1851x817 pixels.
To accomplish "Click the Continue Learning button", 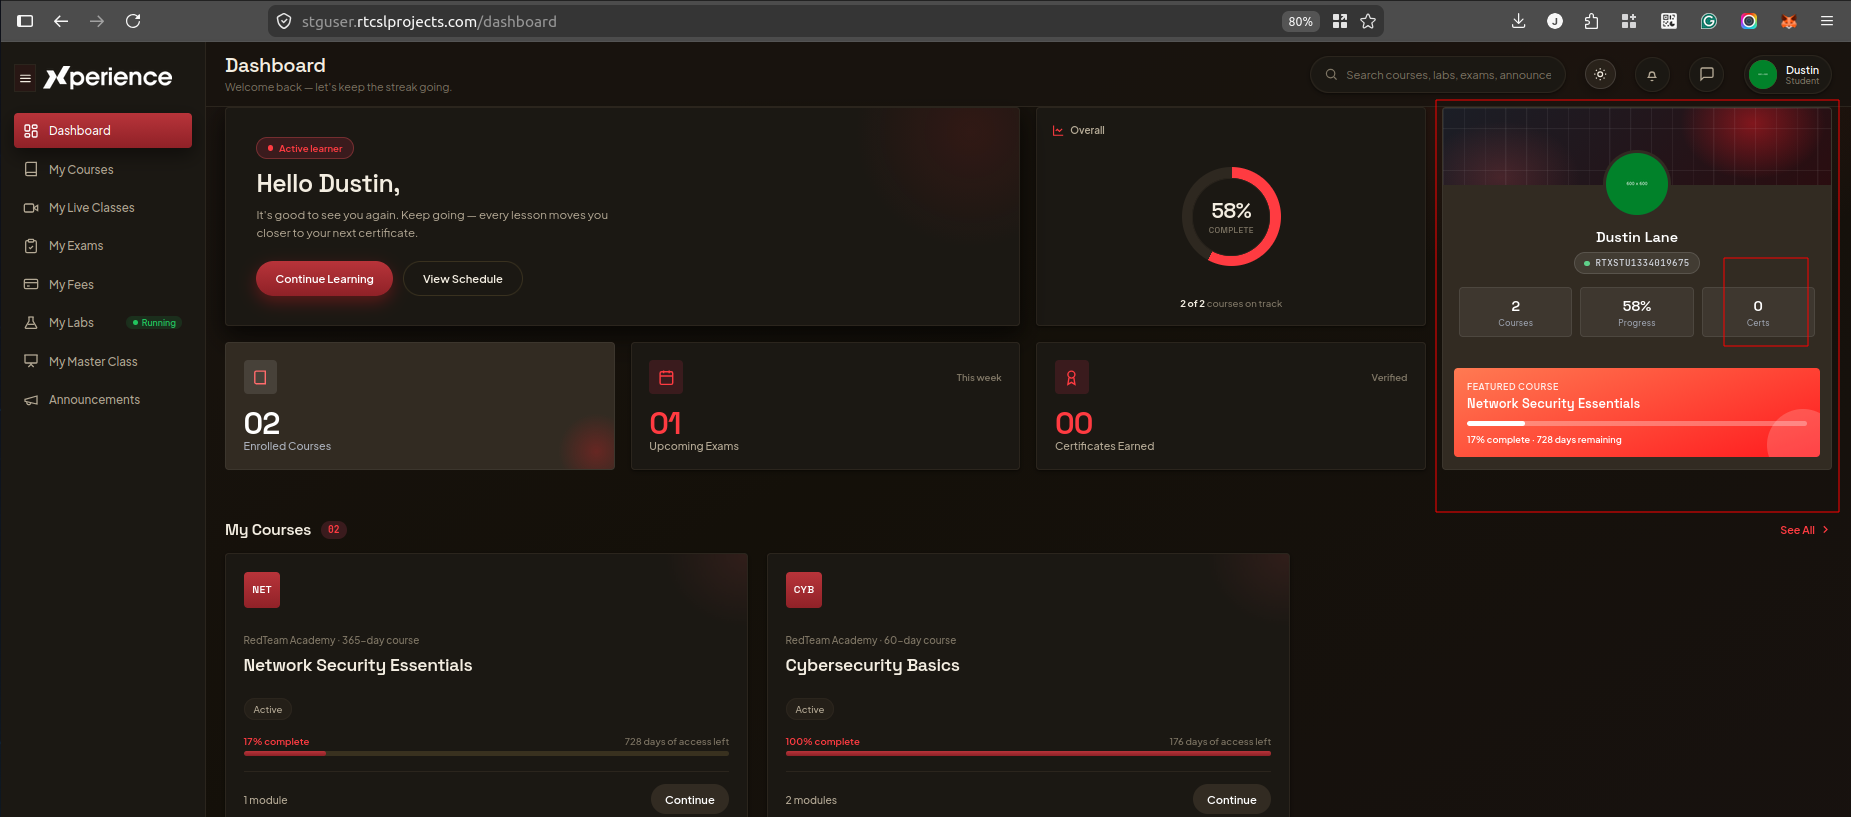I will [x=324, y=279].
